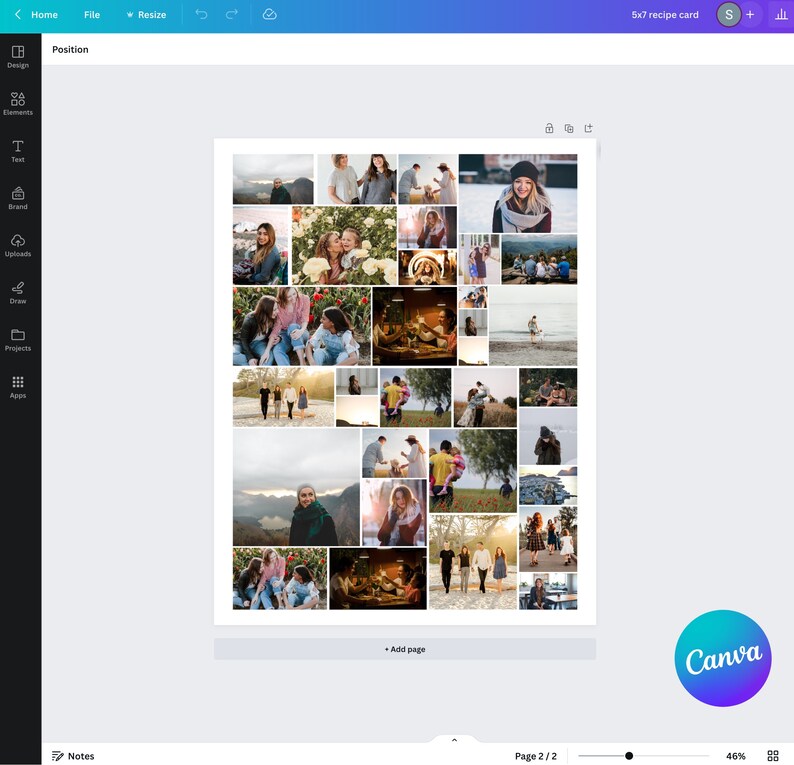Click the Position button
This screenshot has height=765, width=794.
(70, 50)
